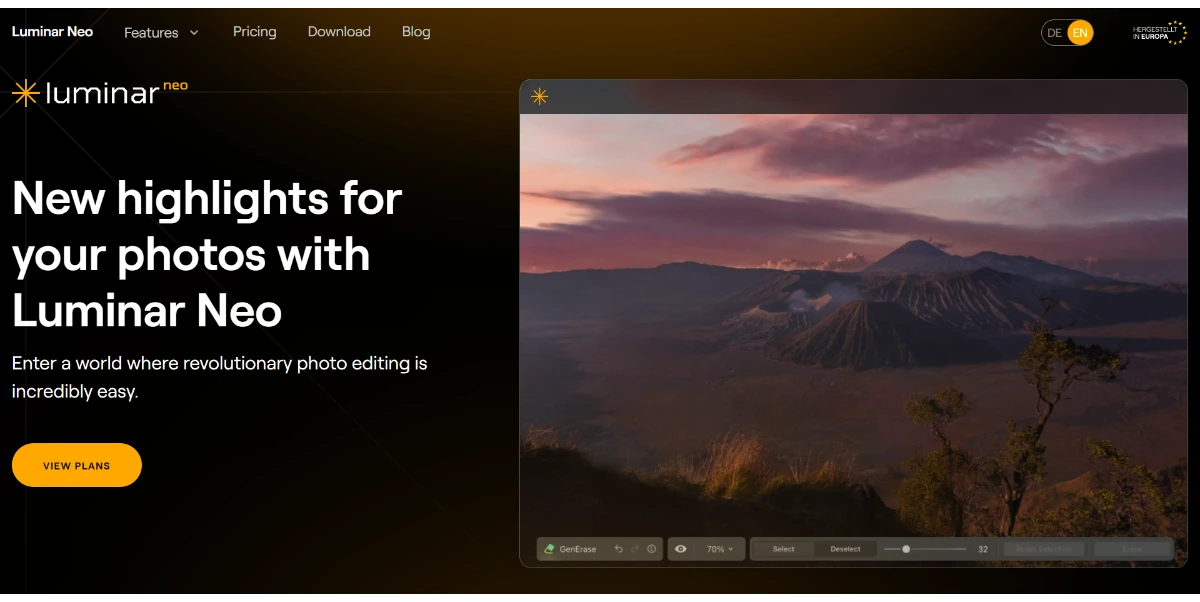Click the Select button in the toolbar
The height and width of the screenshot is (602, 1200).
click(784, 549)
